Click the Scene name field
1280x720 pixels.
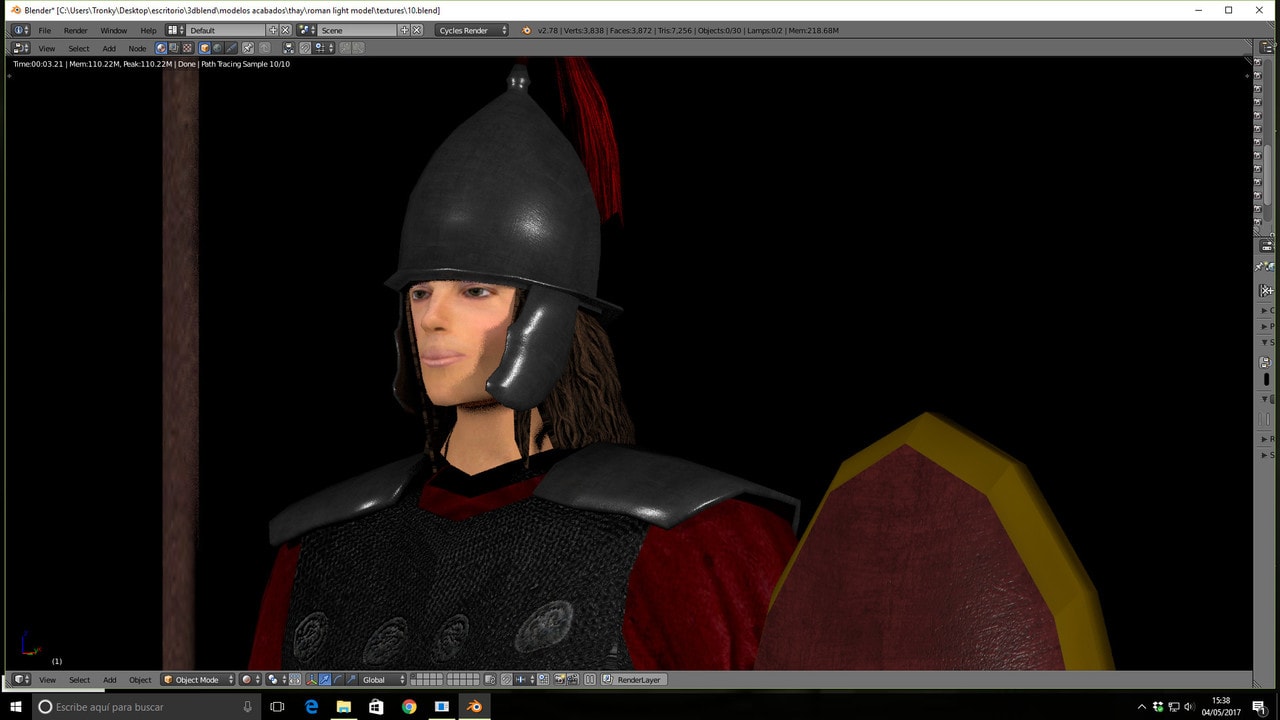(x=356, y=30)
